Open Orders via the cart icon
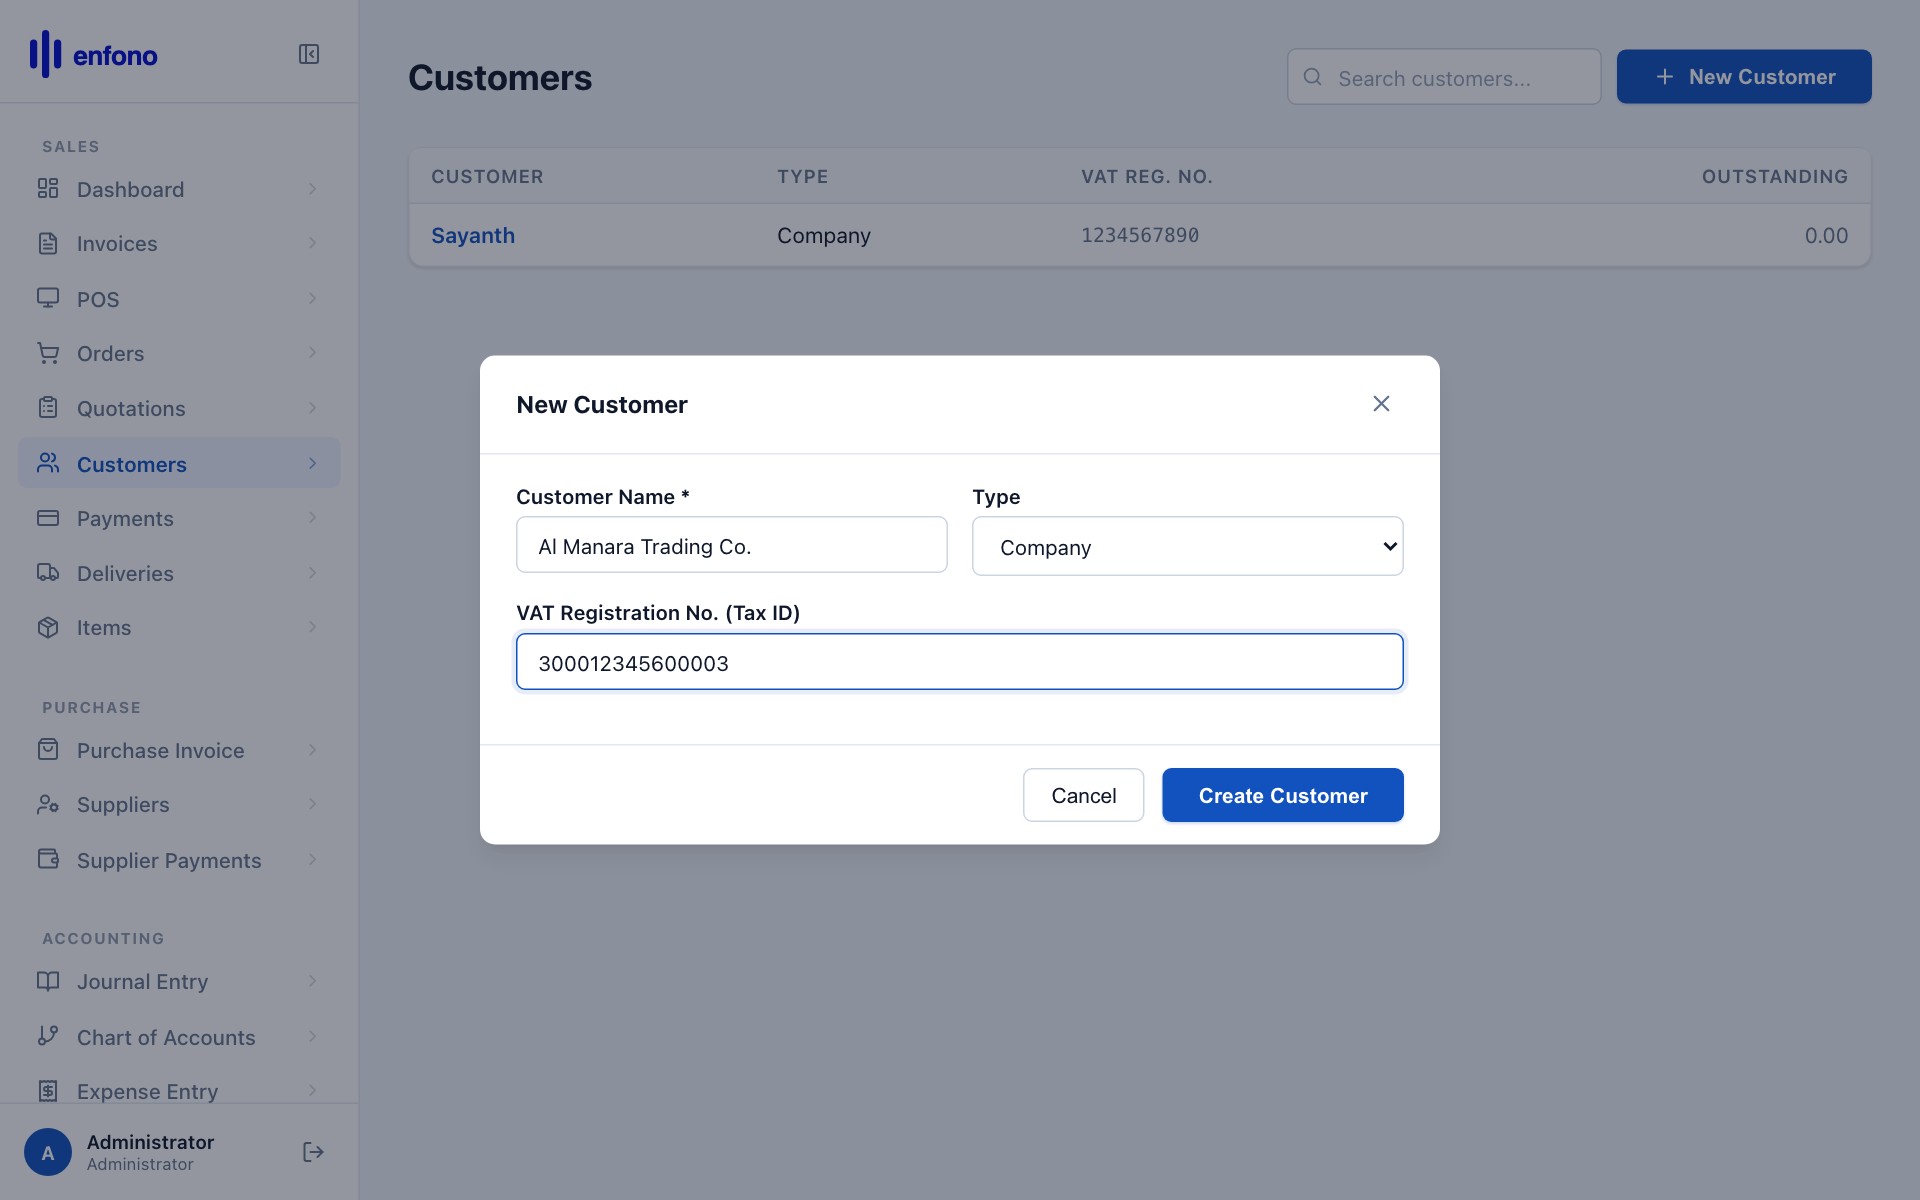 point(48,353)
